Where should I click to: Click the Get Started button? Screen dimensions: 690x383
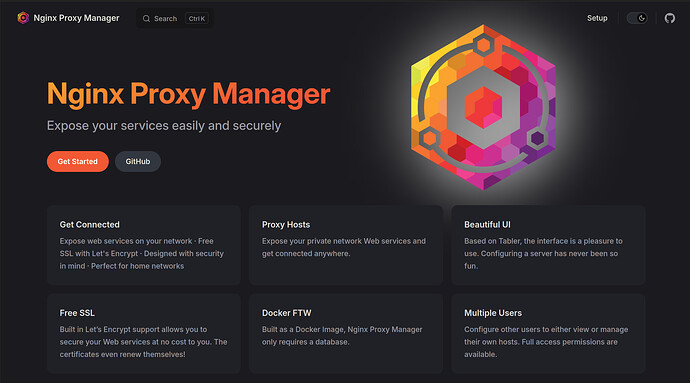77,162
